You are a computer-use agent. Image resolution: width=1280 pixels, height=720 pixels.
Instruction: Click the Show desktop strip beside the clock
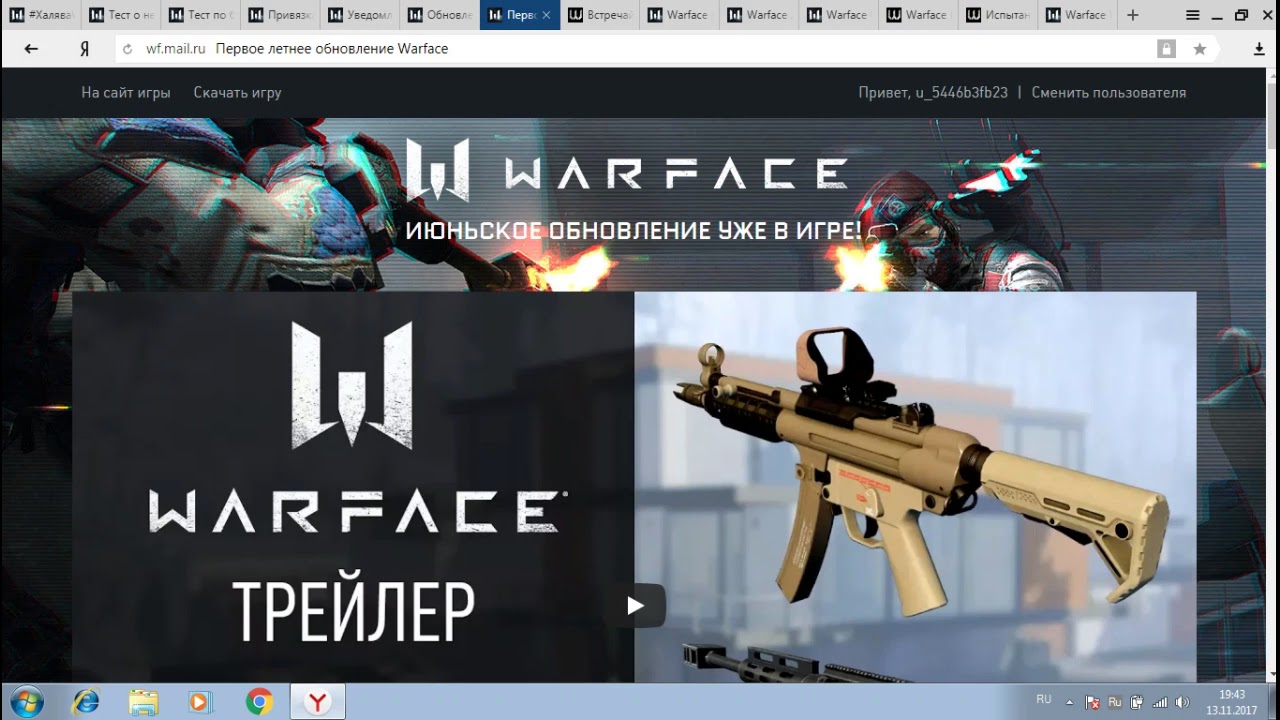click(x=1272, y=702)
